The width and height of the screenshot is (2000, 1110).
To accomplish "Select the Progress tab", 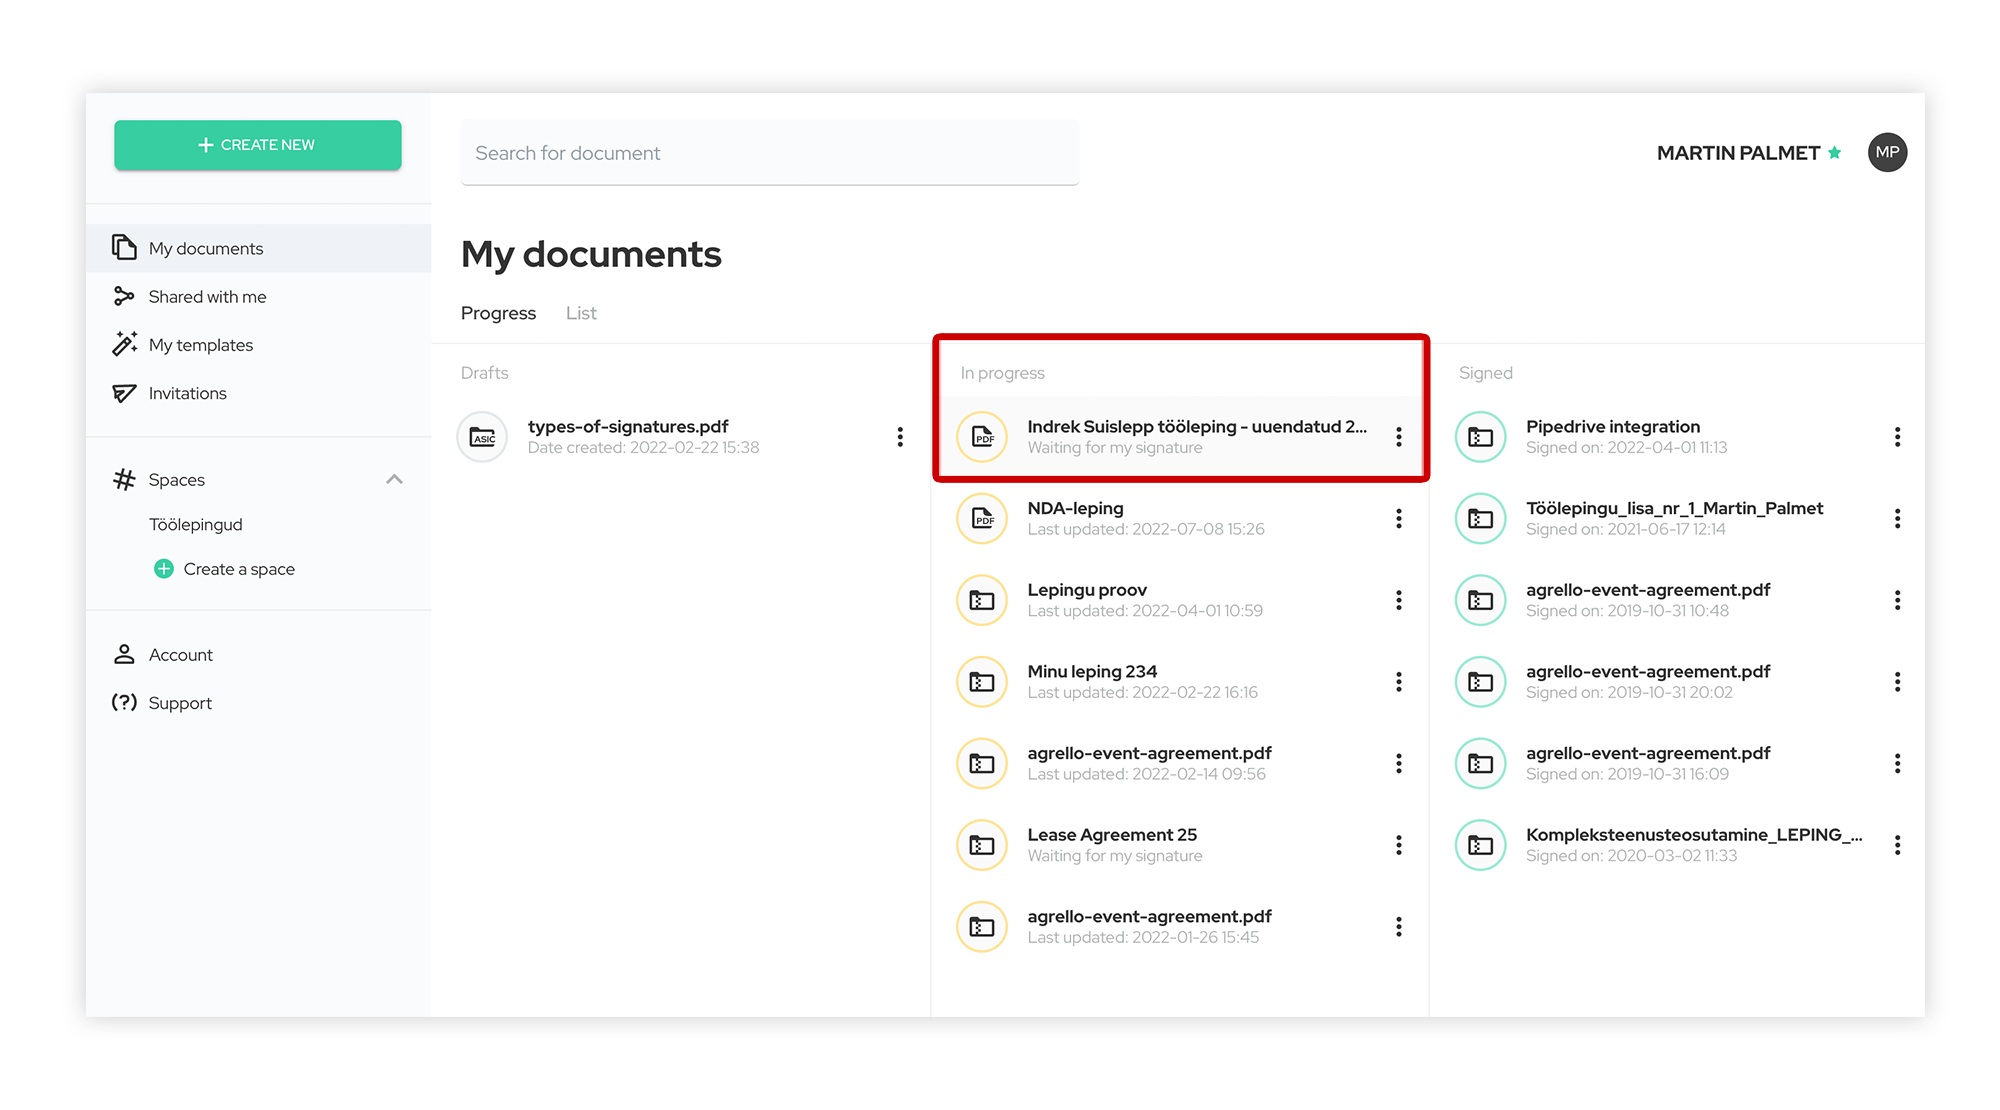I will click(498, 313).
